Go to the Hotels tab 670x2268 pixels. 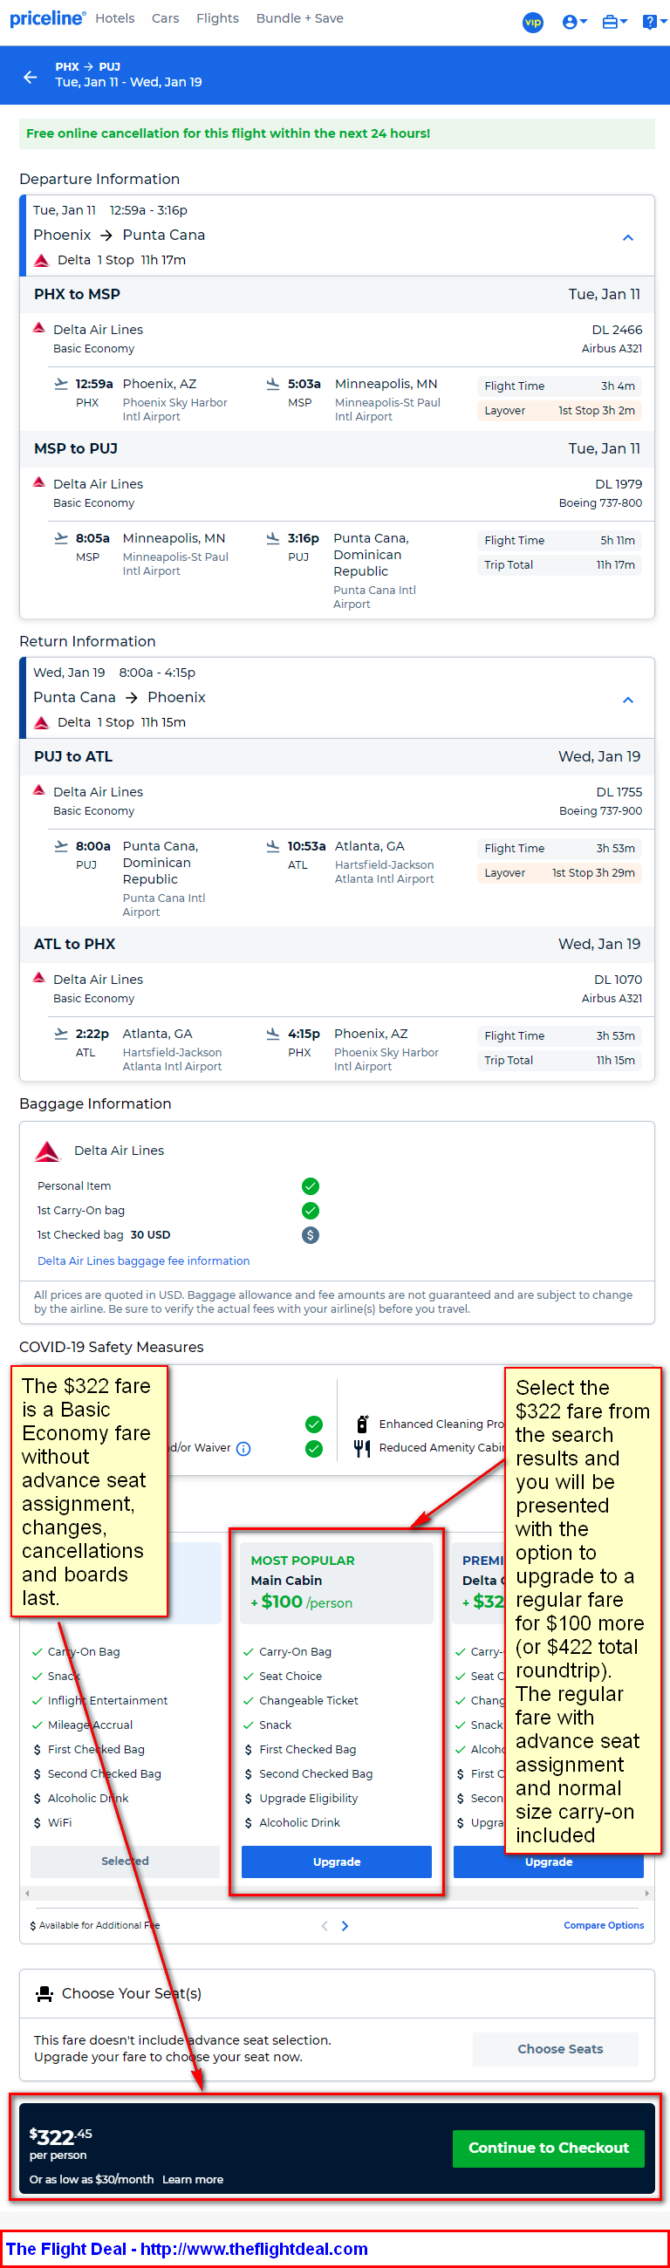click(115, 18)
